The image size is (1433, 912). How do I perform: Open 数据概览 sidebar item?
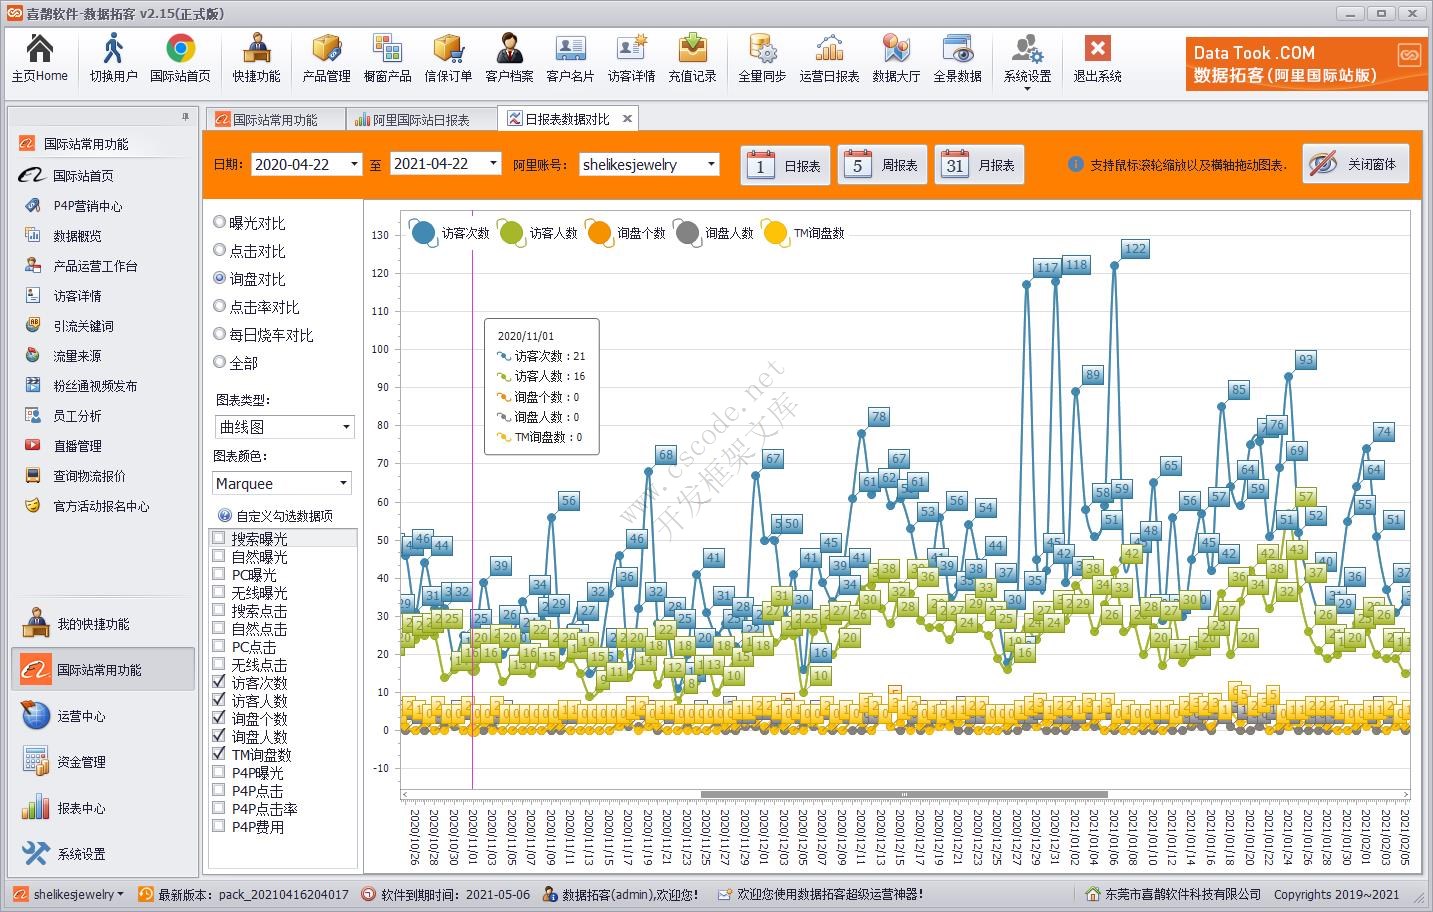pos(77,236)
